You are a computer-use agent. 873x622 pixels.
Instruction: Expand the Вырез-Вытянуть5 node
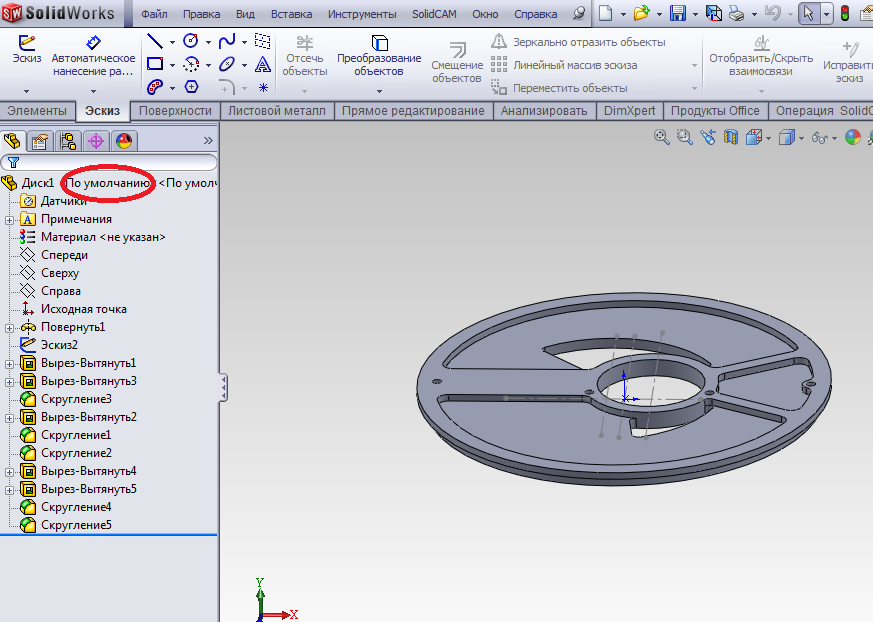click(x=9, y=490)
